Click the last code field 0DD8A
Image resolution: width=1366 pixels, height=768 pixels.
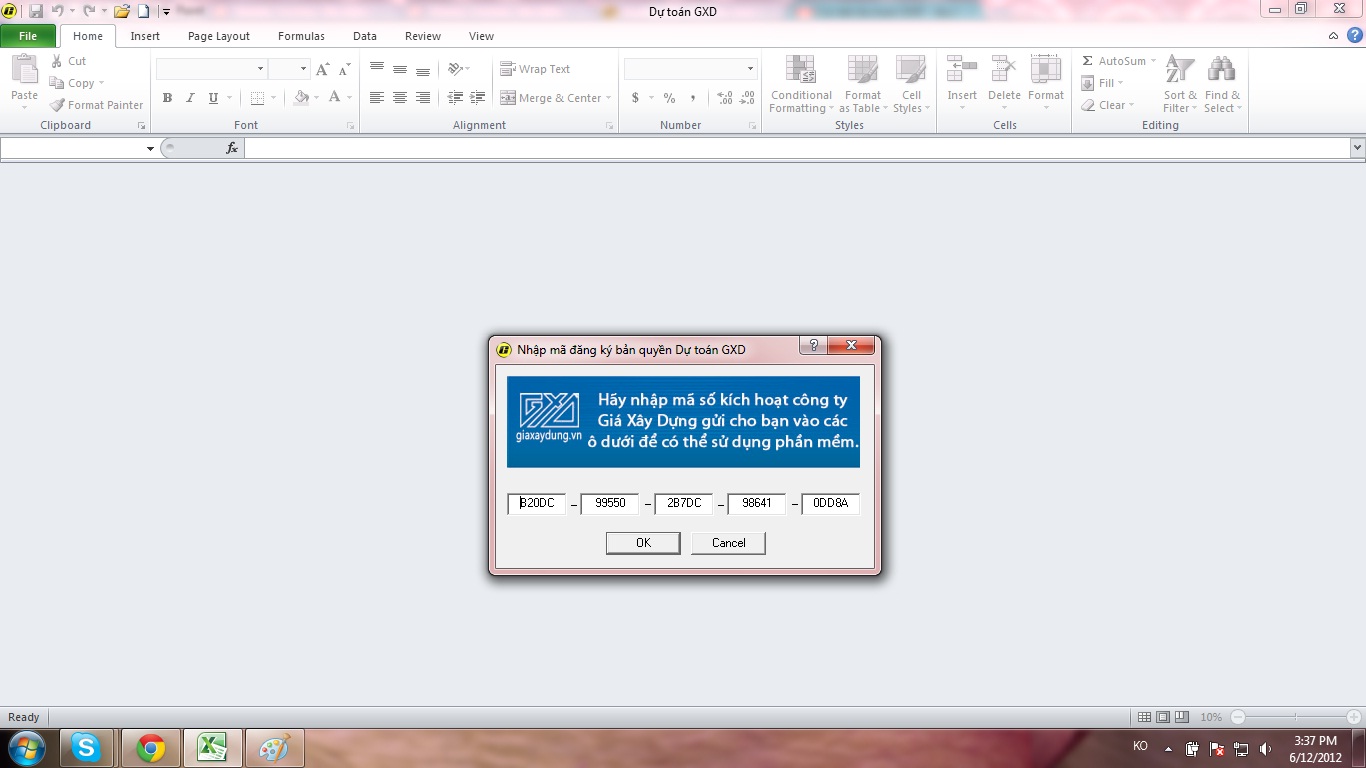(830, 503)
